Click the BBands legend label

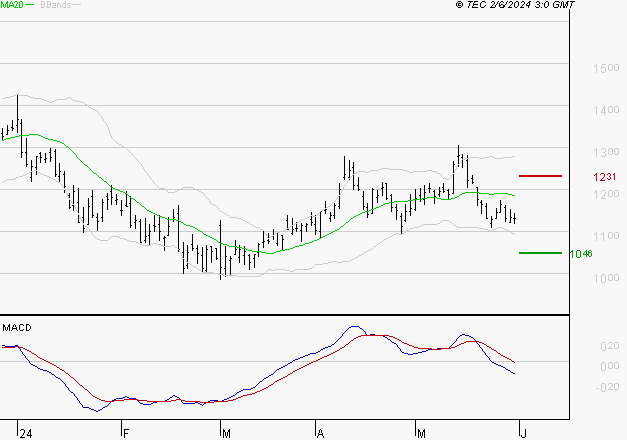coord(56,5)
